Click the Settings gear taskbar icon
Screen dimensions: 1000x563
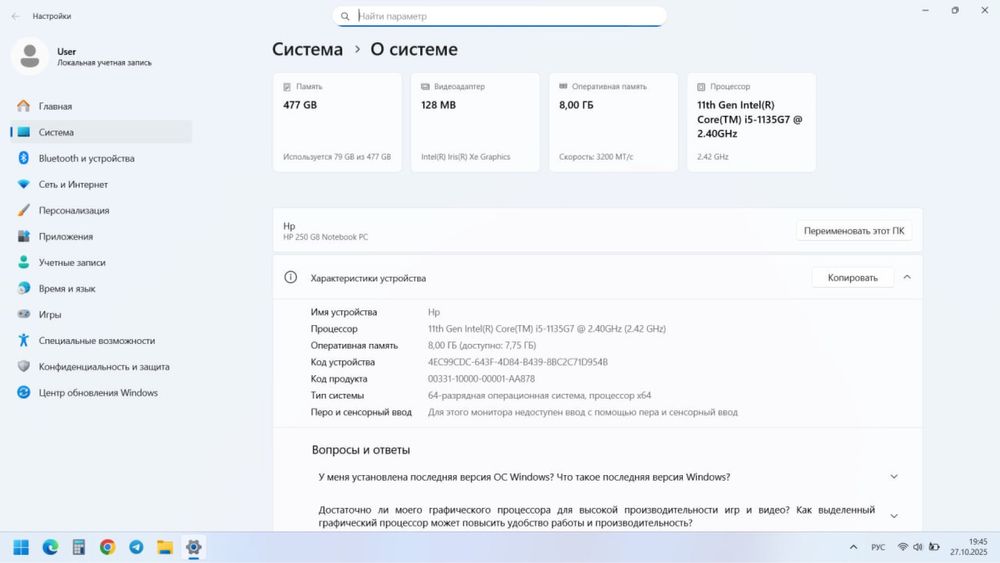(194, 547)
